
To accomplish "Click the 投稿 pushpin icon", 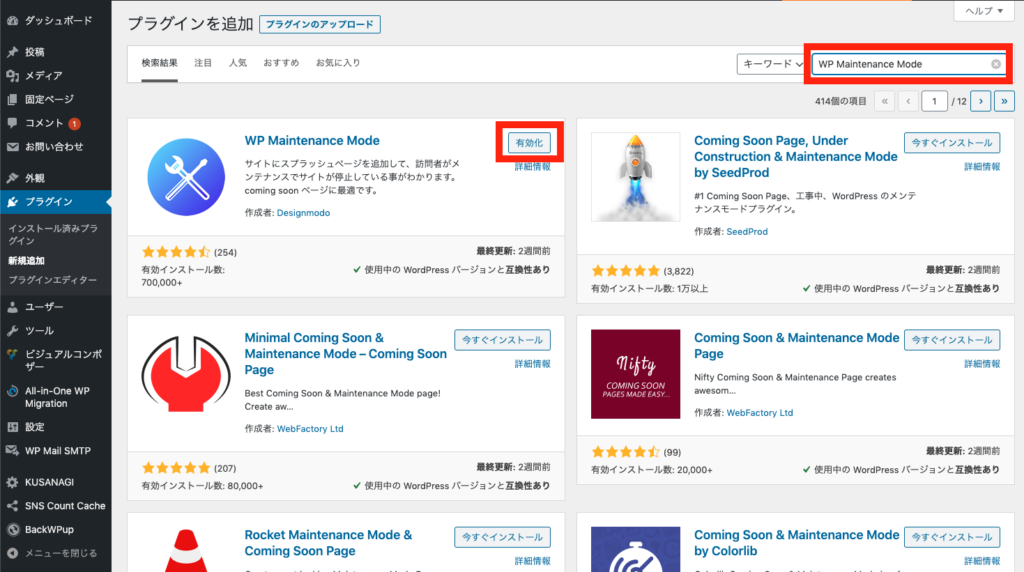I will [12, 52].
